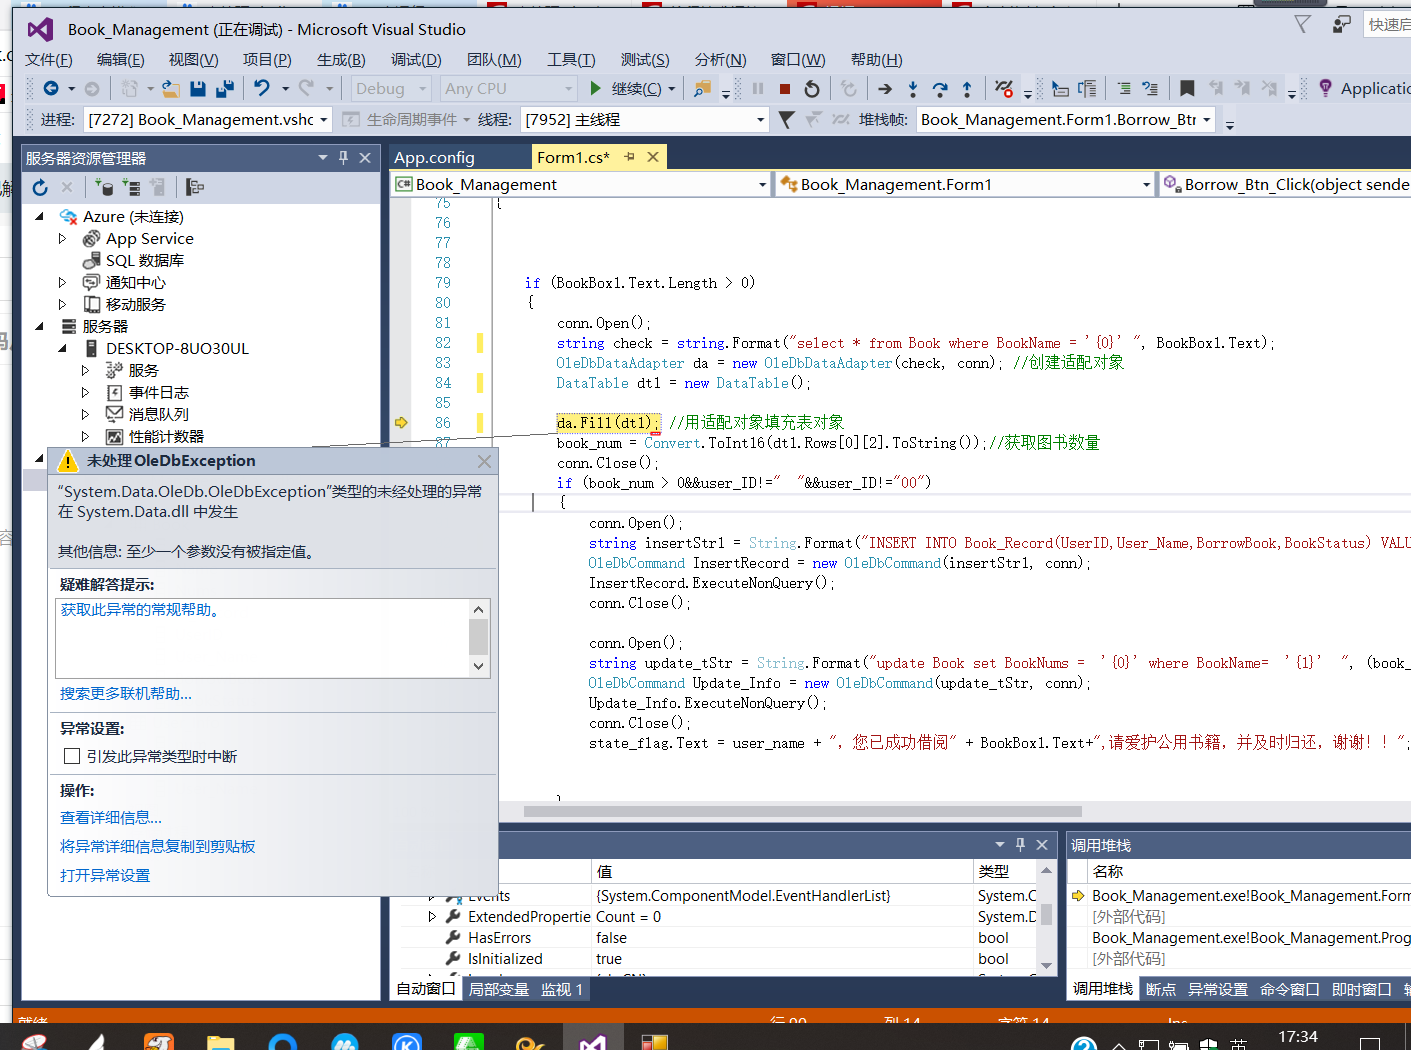This screenshot has width=1411, height=1050.
Task: Click comment-out selected lines icon
Action: tap(1124, 89)
